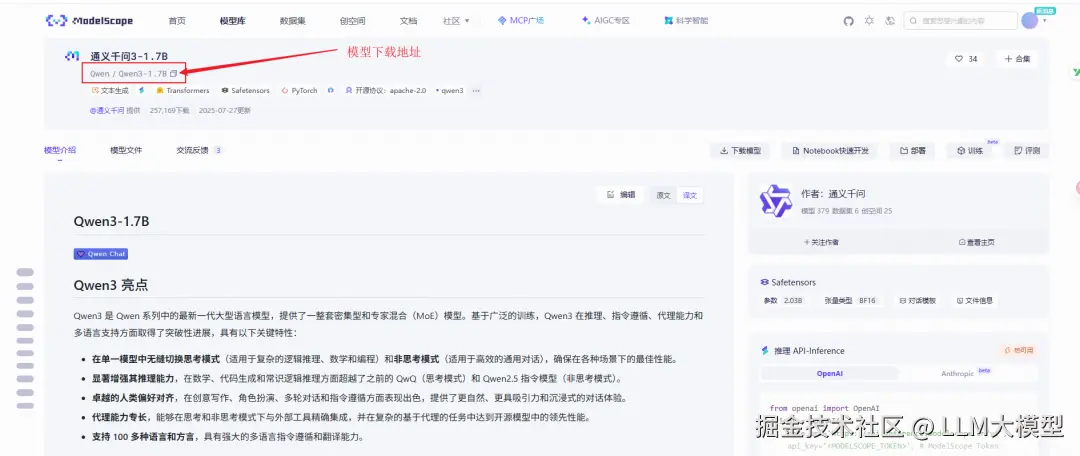
Task: Click the small blue icon after PyTorch
Action: point(331,90)
